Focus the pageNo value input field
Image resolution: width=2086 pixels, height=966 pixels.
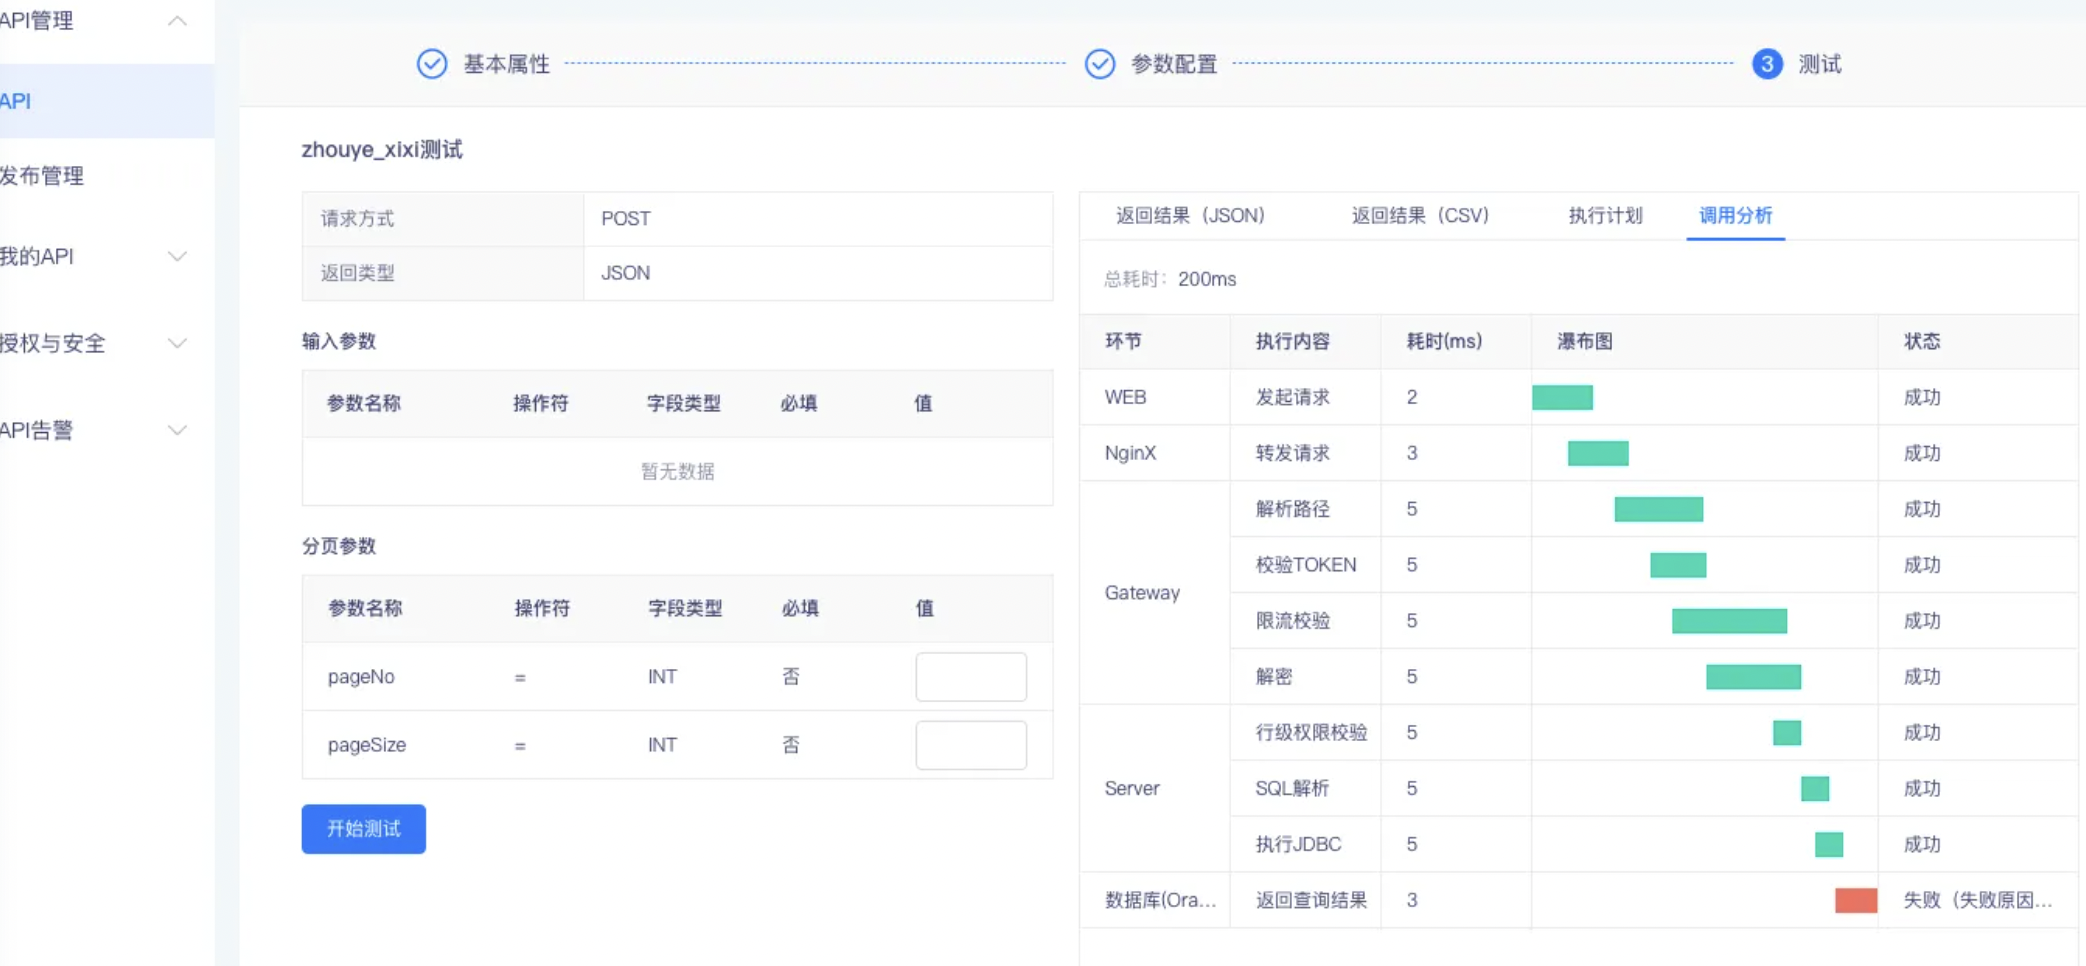971,677
